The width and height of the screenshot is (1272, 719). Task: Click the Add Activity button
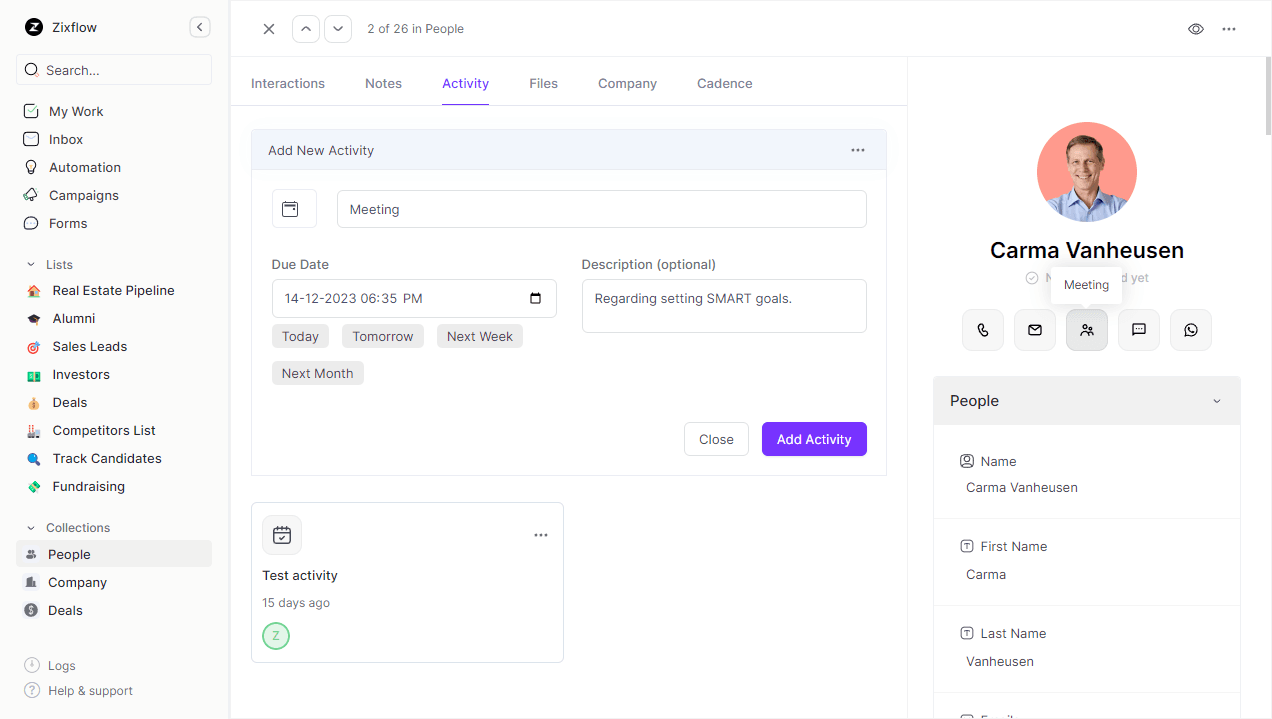tap(814, 439)
